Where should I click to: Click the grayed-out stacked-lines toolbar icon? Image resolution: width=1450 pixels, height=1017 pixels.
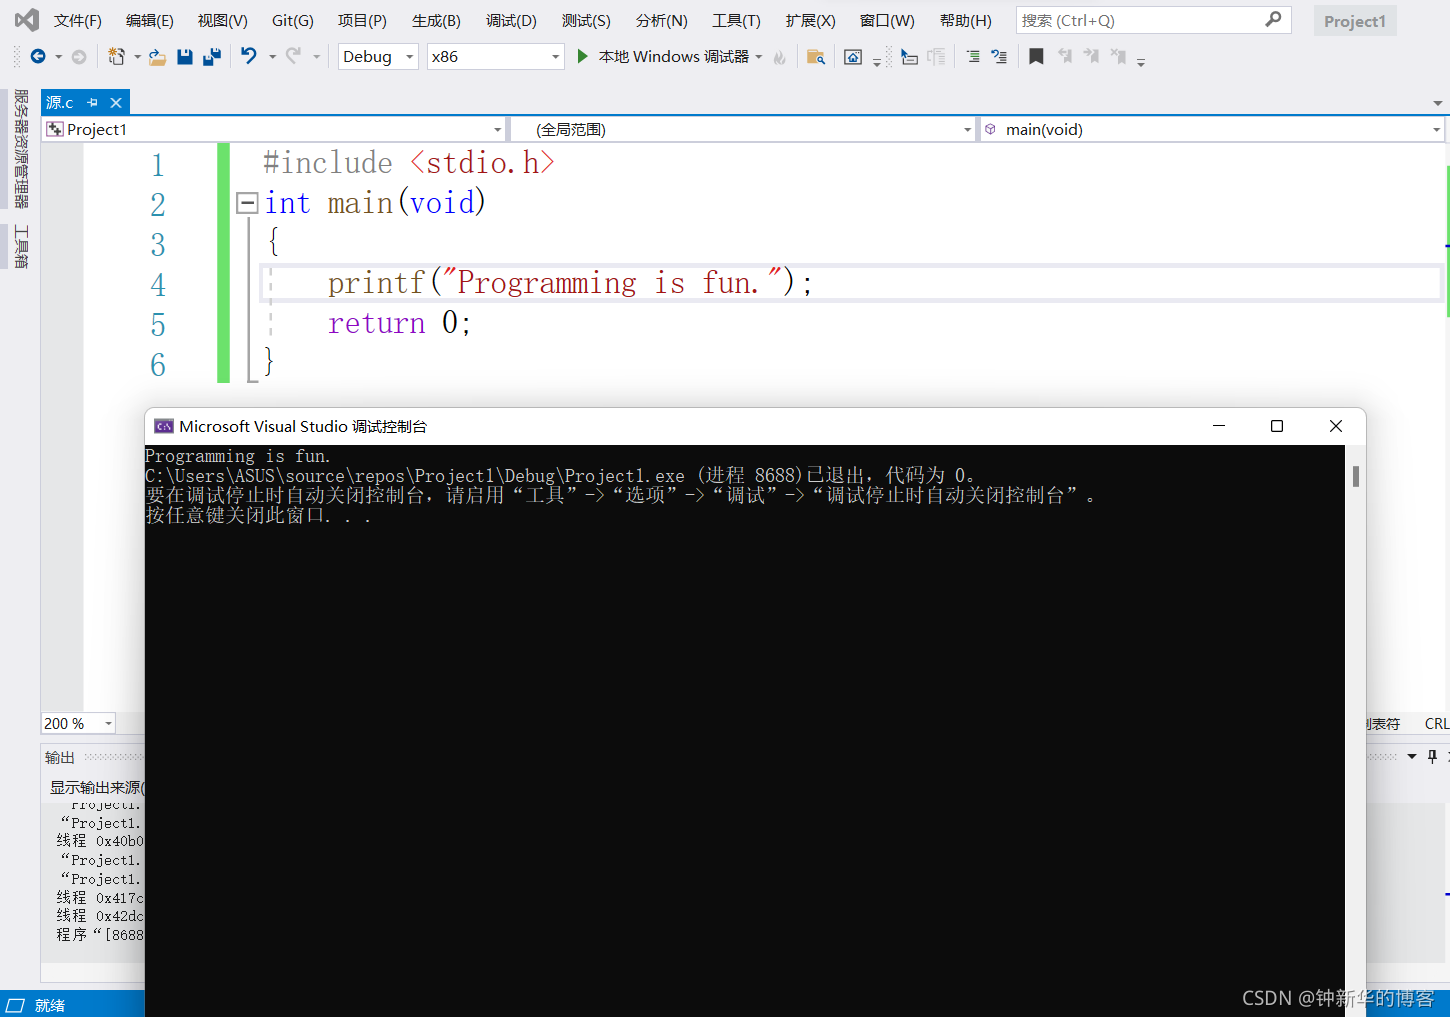(x=937, y=57)
